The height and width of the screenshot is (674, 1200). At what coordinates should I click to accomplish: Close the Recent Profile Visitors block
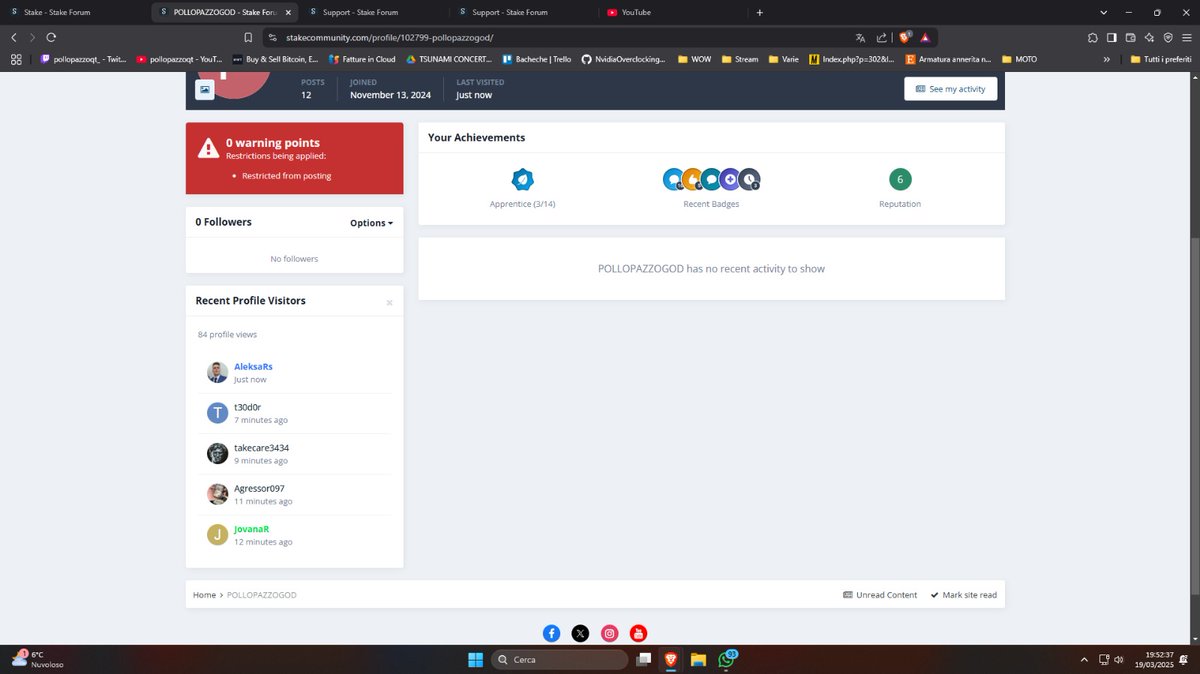(x=389, y=302)
